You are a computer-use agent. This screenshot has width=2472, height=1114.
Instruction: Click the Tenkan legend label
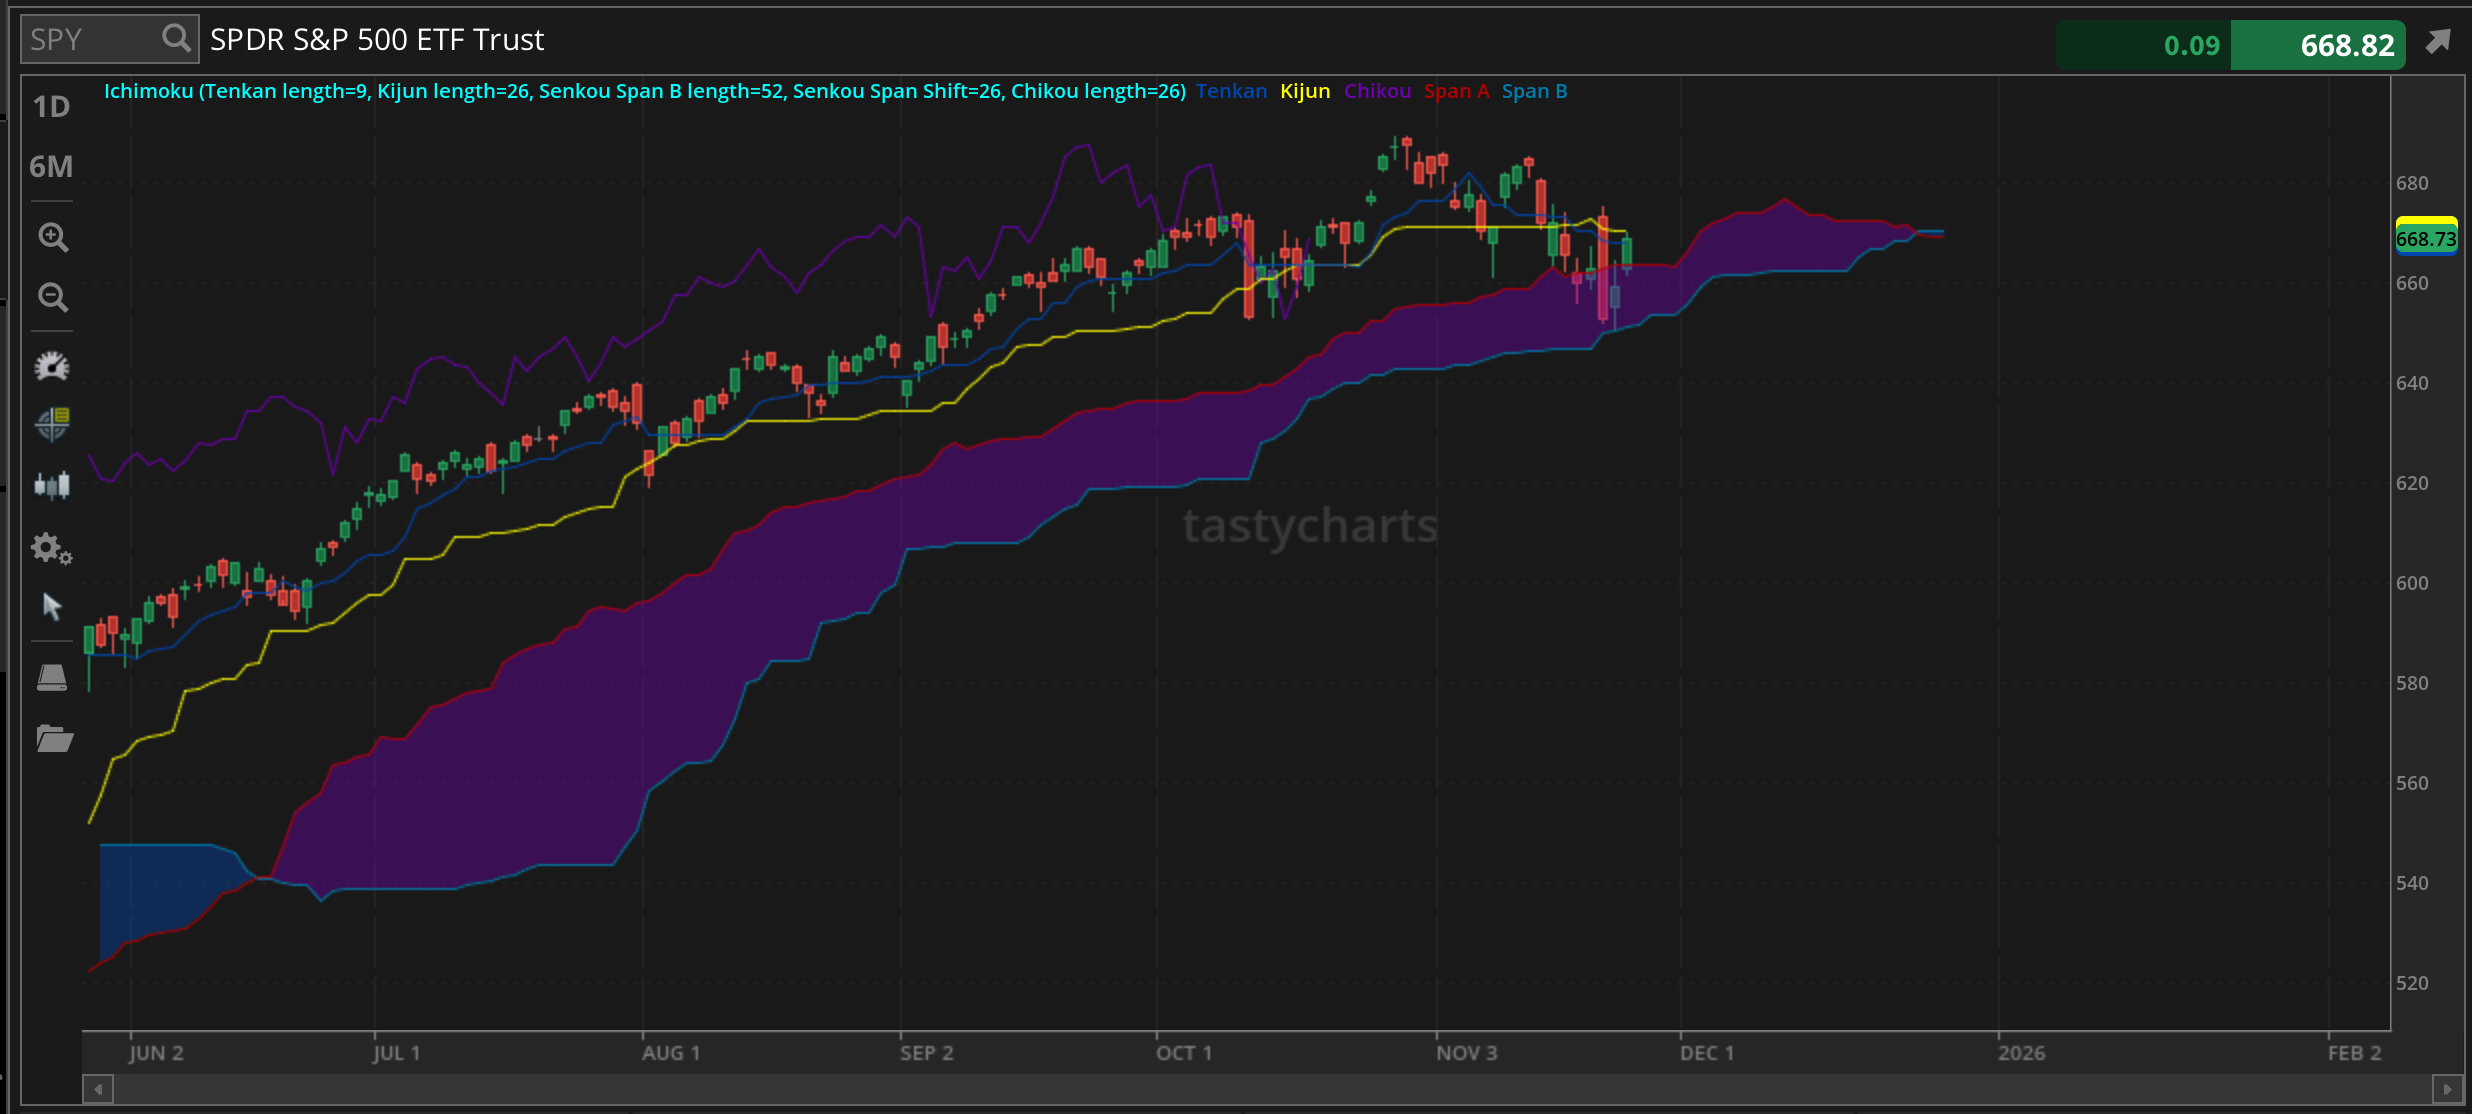point(1231,91)
